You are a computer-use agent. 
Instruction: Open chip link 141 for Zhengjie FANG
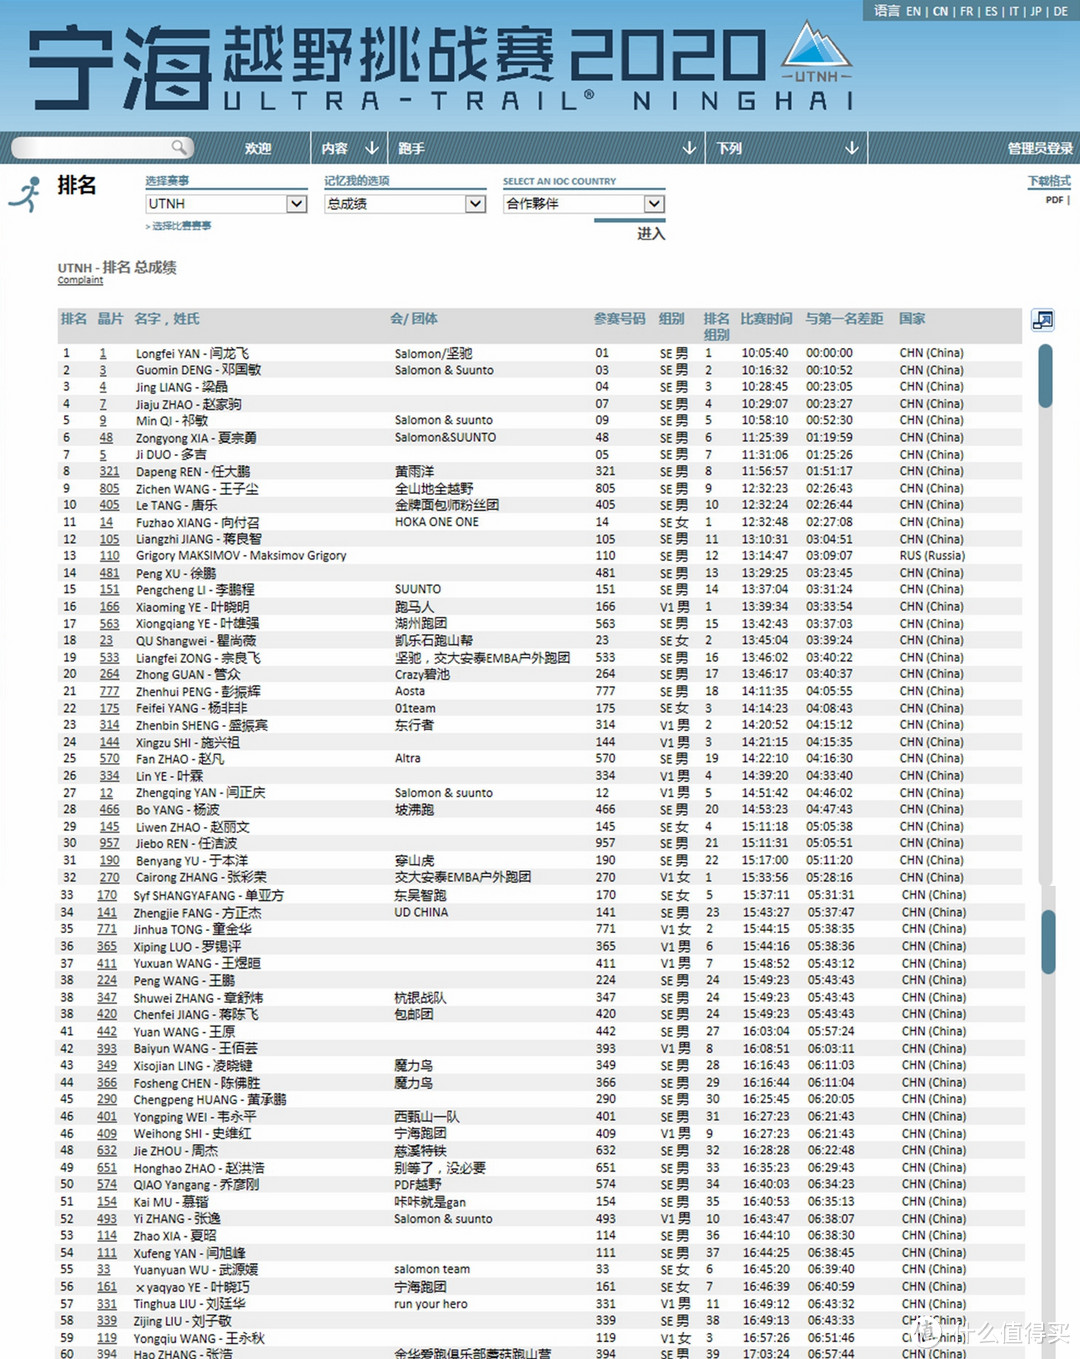click(x=107, y=913)
